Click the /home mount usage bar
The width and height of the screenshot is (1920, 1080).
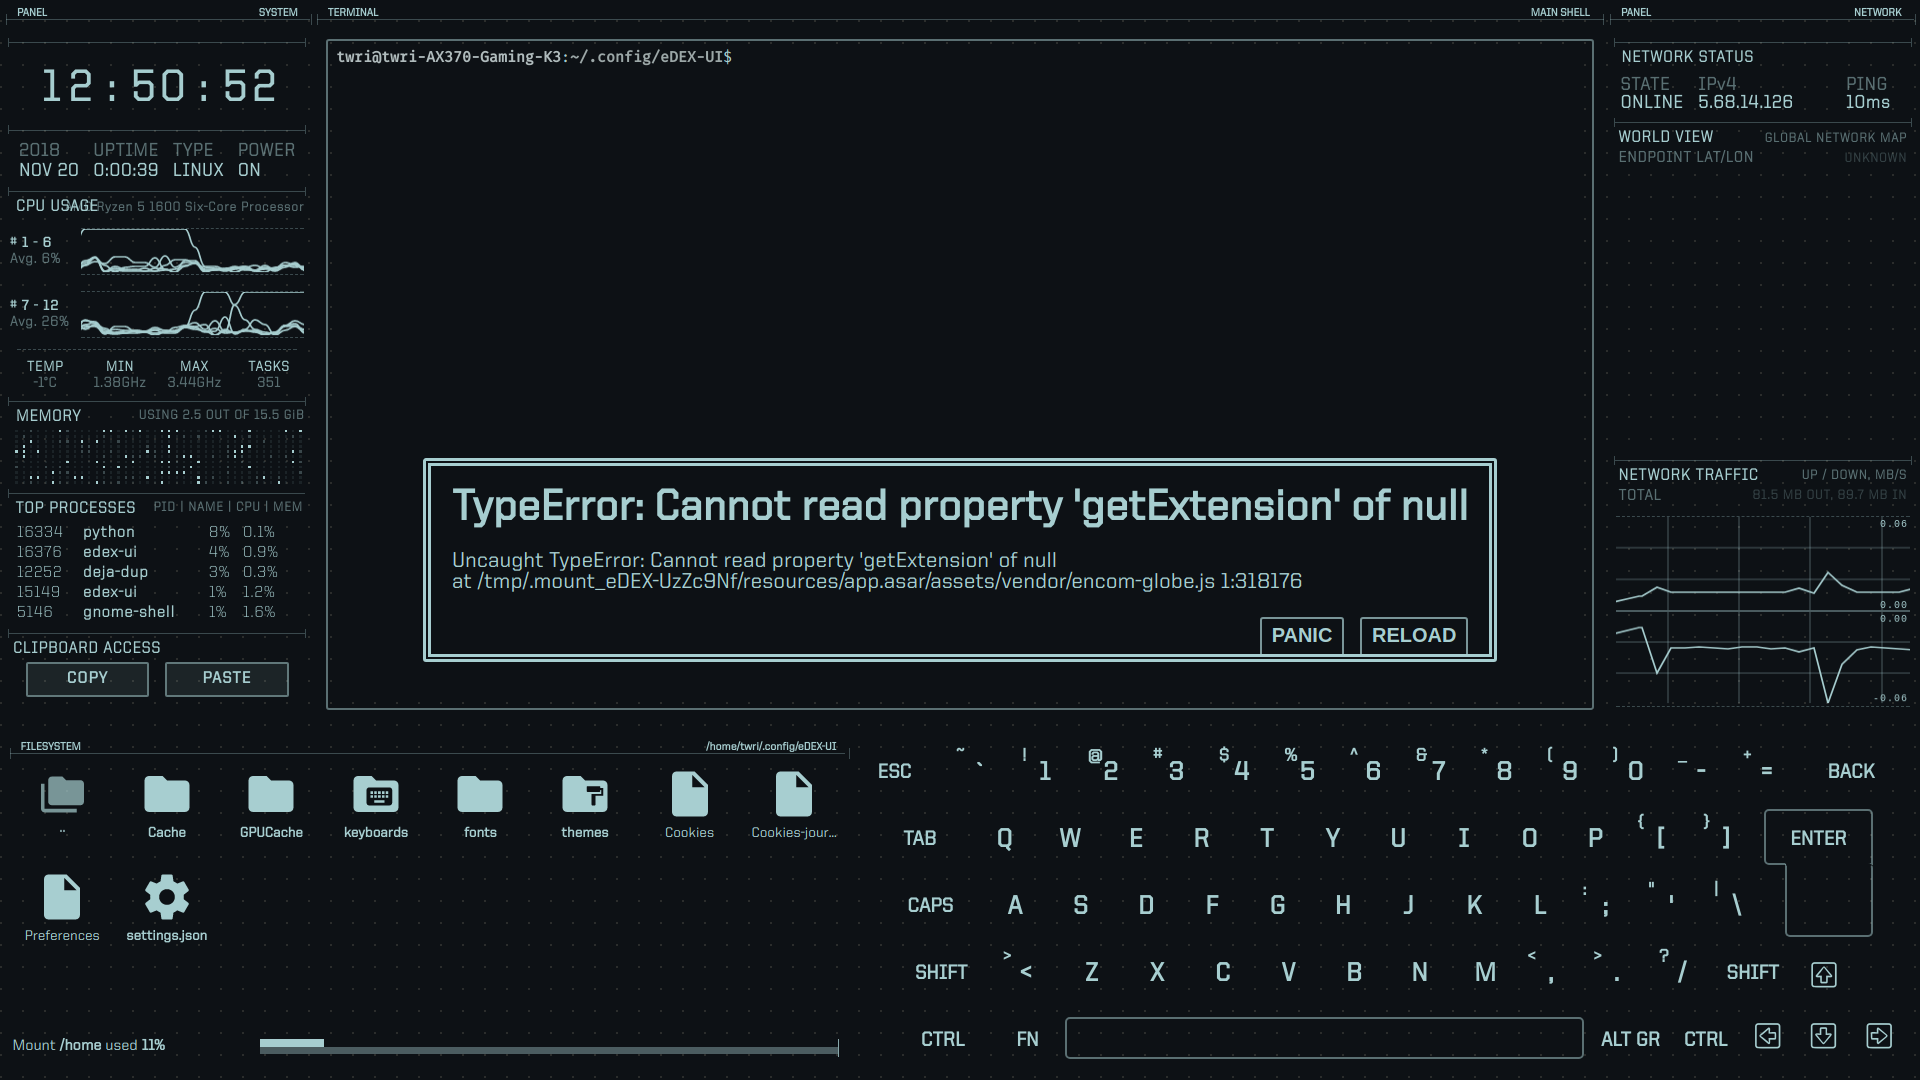[x=548, y=1046]
